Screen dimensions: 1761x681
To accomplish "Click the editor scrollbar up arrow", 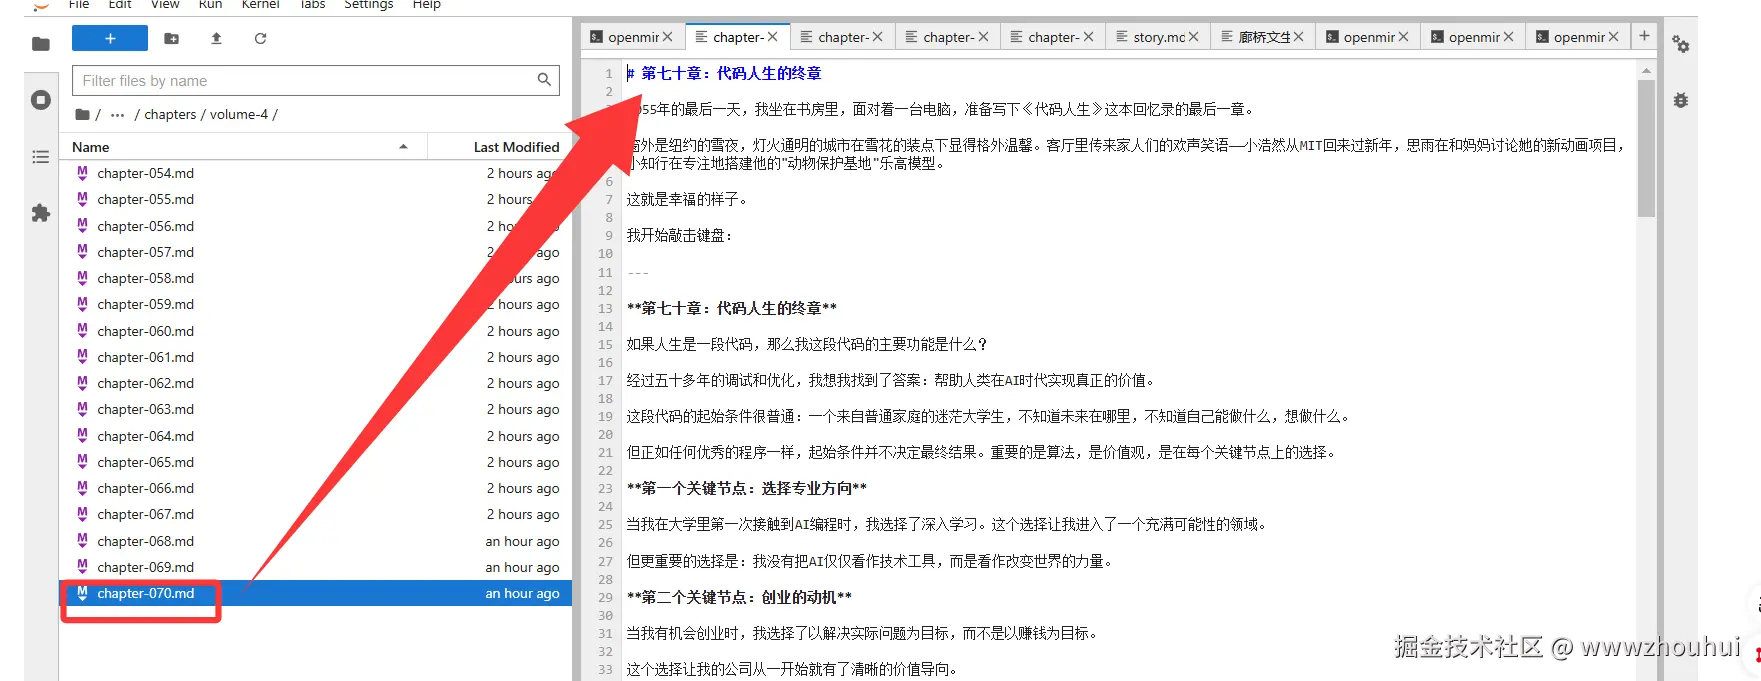I will tap(1646, 71).
